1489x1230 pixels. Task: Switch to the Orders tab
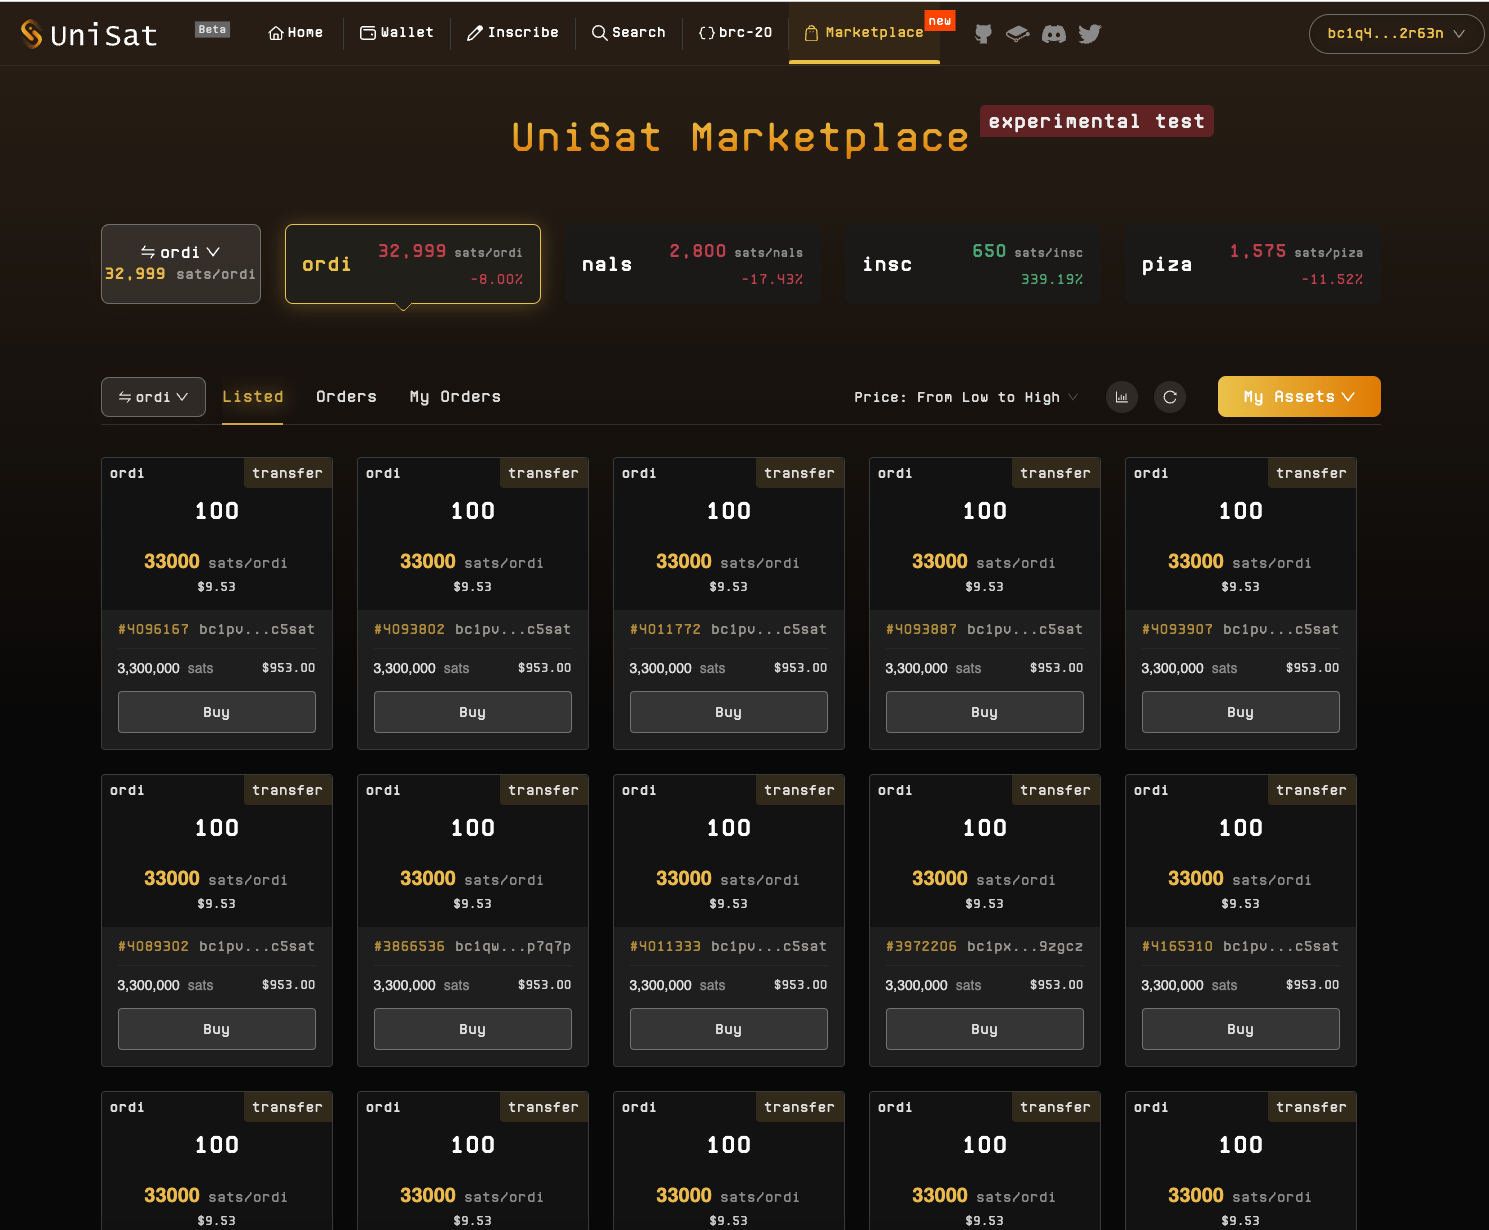click(346, 397)
